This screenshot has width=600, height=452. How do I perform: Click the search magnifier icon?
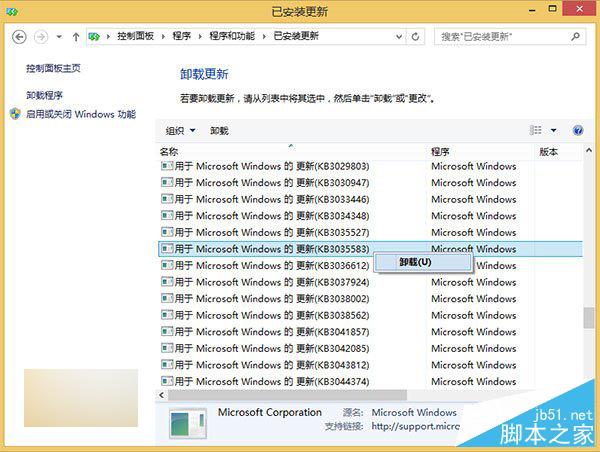pos(575,37)
